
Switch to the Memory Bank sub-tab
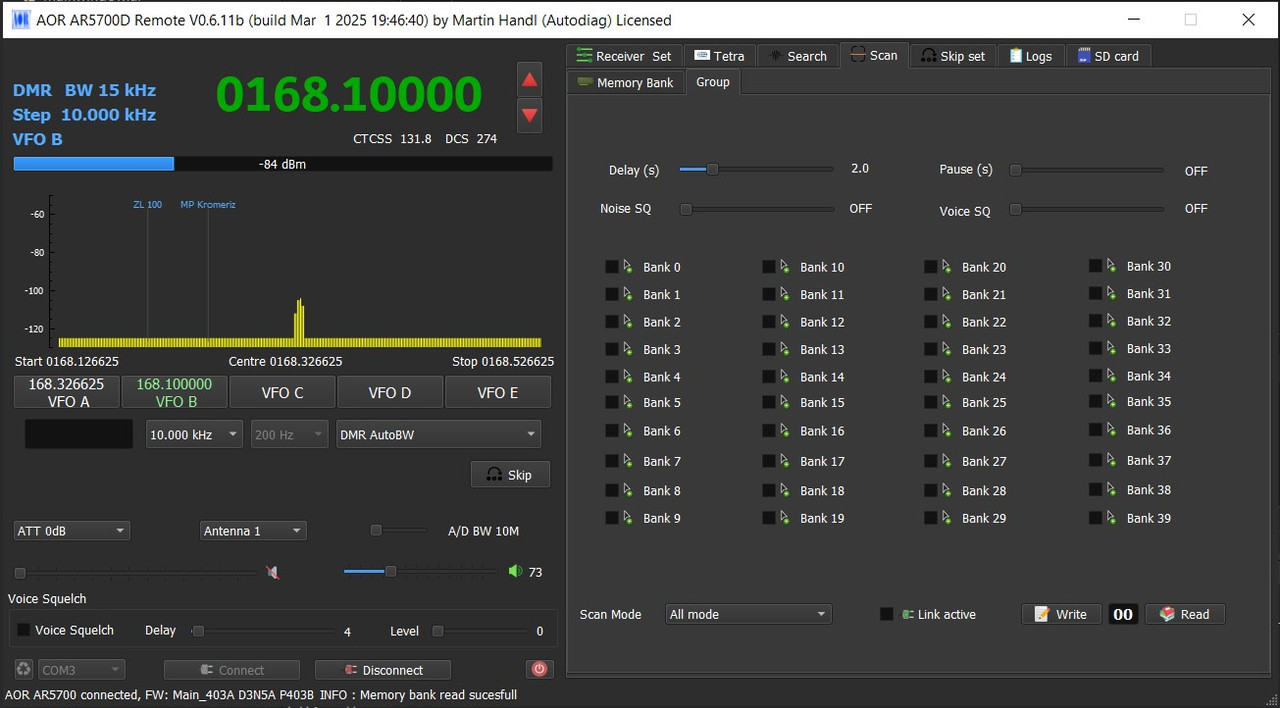pyautogui.click(x=625, y=82)
